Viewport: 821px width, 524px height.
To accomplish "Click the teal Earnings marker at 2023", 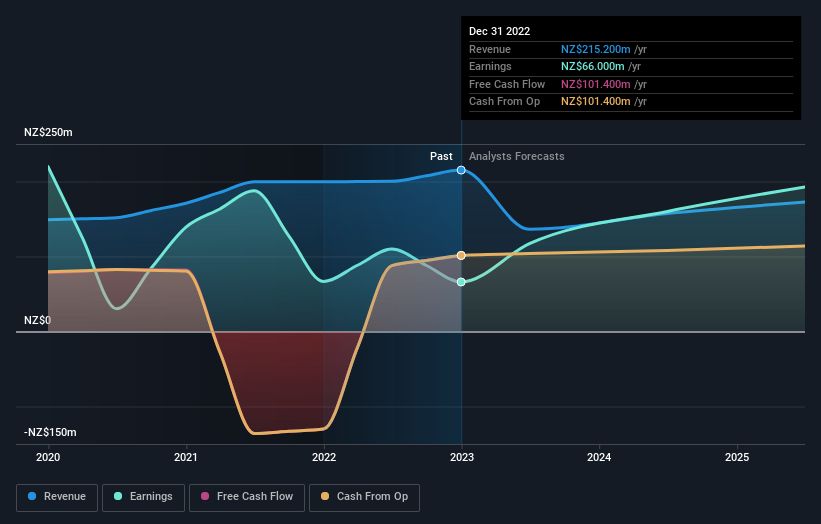I will coord(461,282).
